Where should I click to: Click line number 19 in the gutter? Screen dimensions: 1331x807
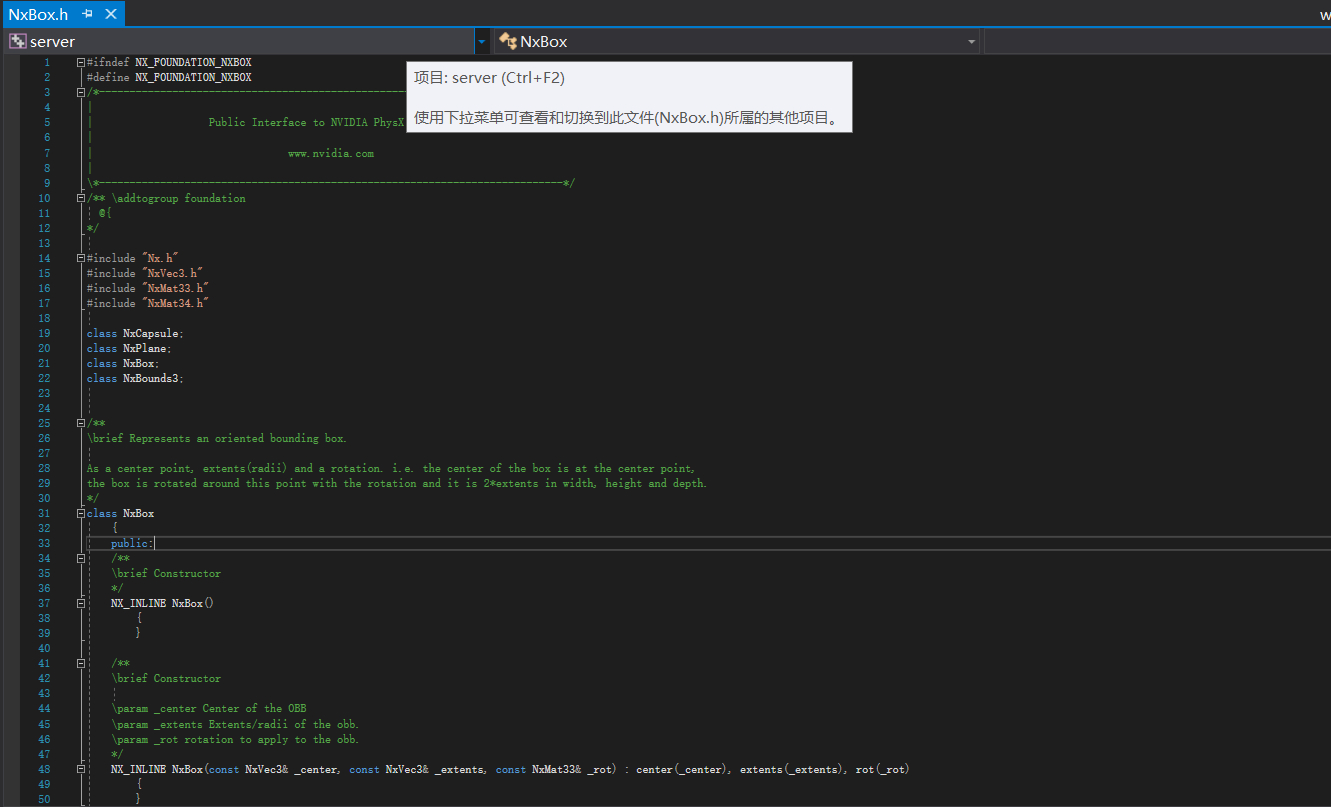(x=44, y=333)
